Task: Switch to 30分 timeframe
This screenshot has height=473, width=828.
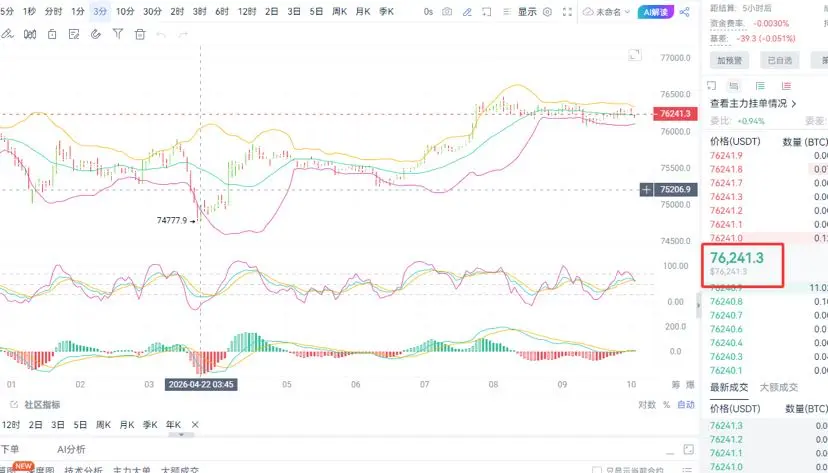Action: click(152, 11)
